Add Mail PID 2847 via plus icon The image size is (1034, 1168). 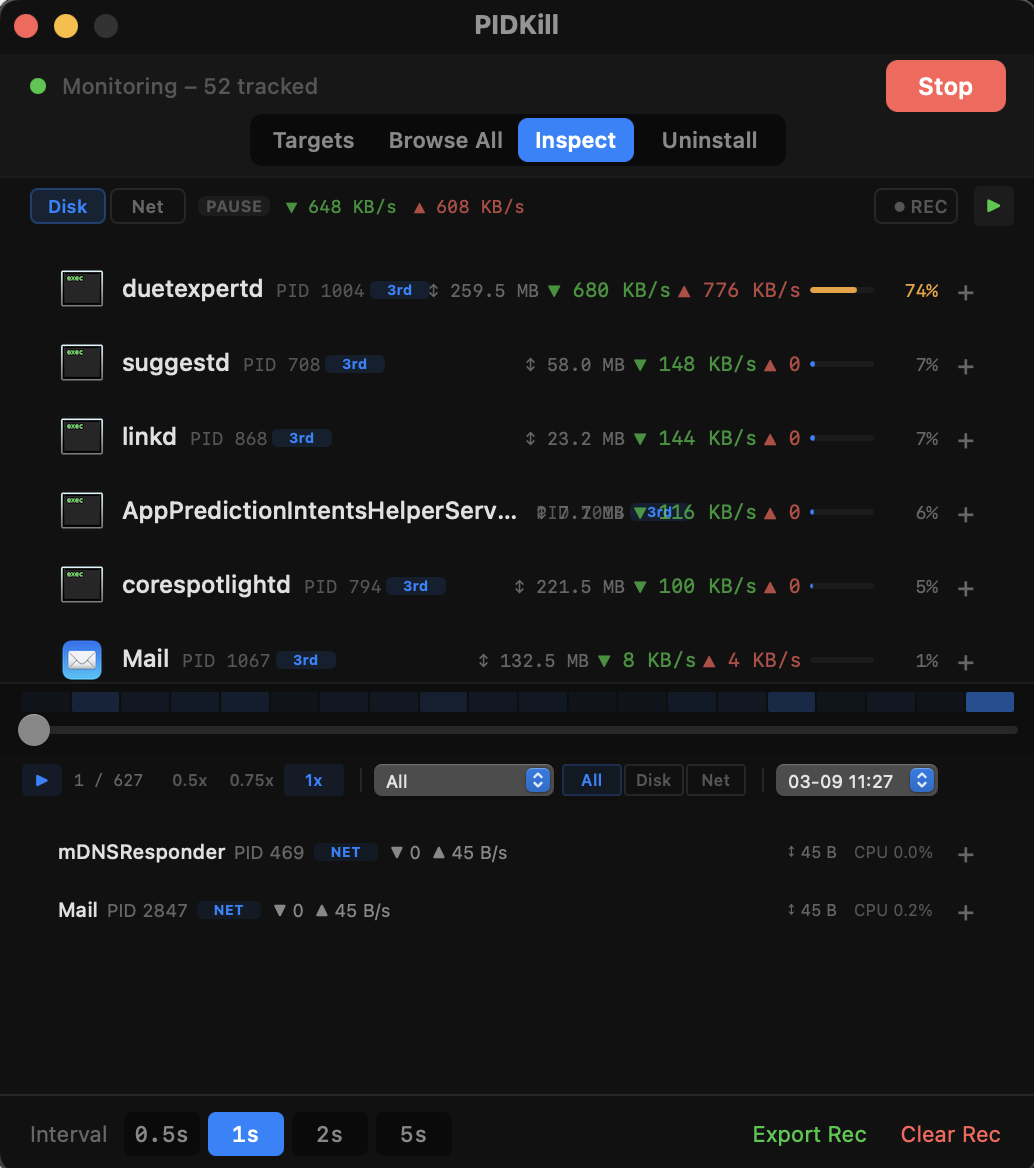(x=965, y=912)
